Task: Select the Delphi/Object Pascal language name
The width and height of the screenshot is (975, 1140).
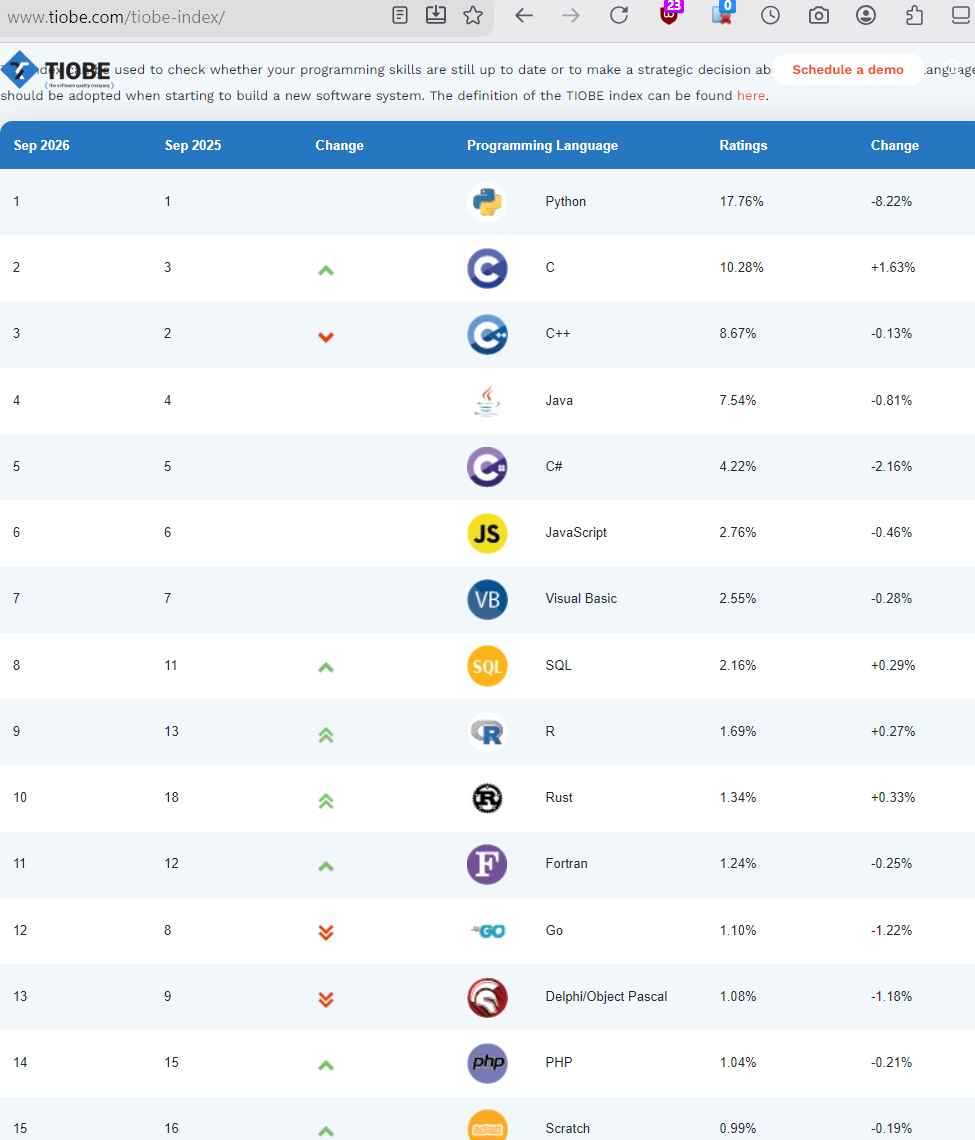Action: tap(606, 997)
